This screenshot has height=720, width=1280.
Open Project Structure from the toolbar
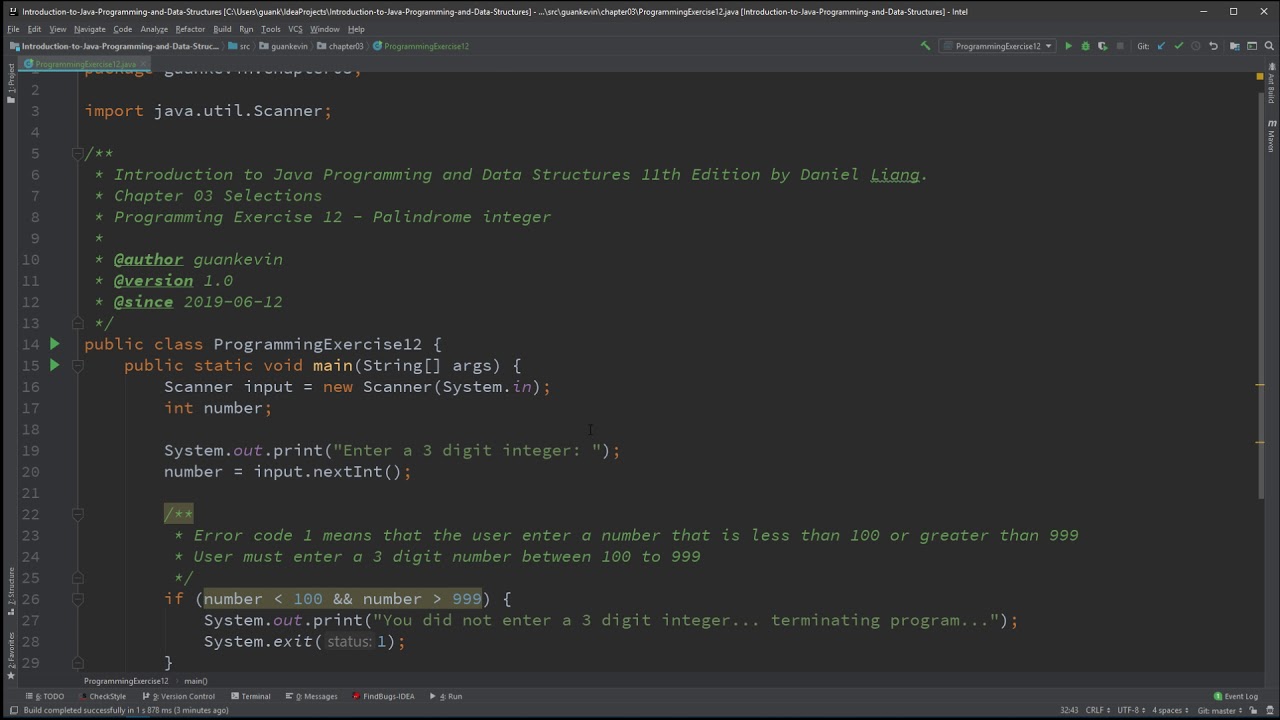pos(1235,46)
